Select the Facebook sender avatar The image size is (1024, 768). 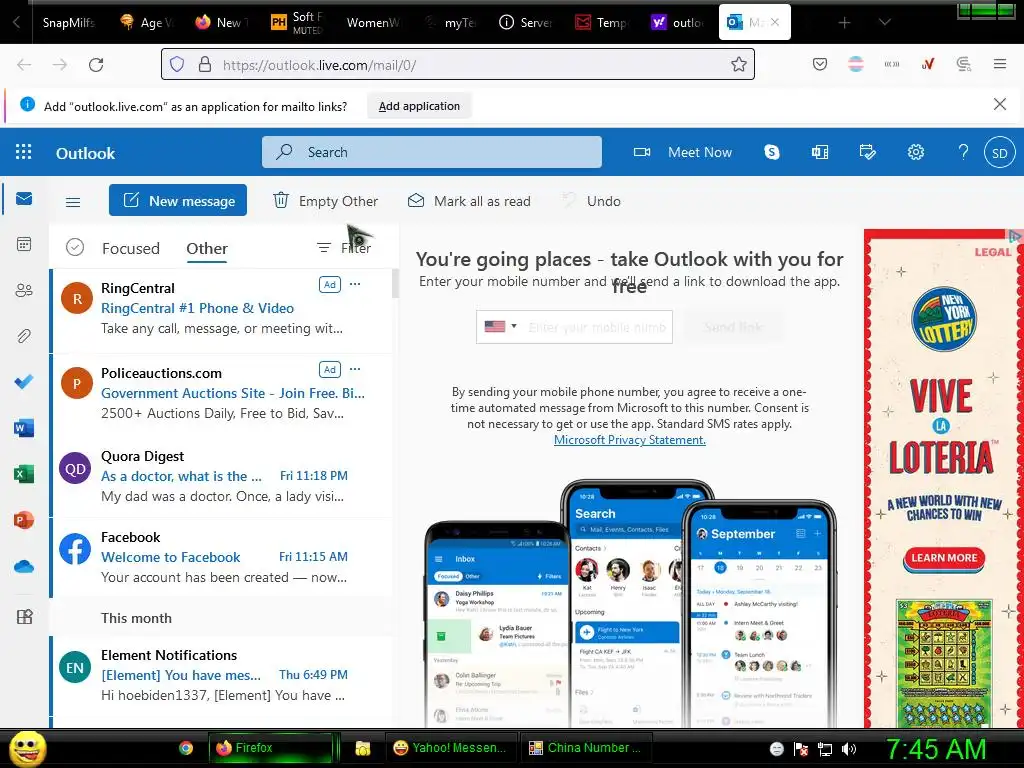click(x=75, y=549)
